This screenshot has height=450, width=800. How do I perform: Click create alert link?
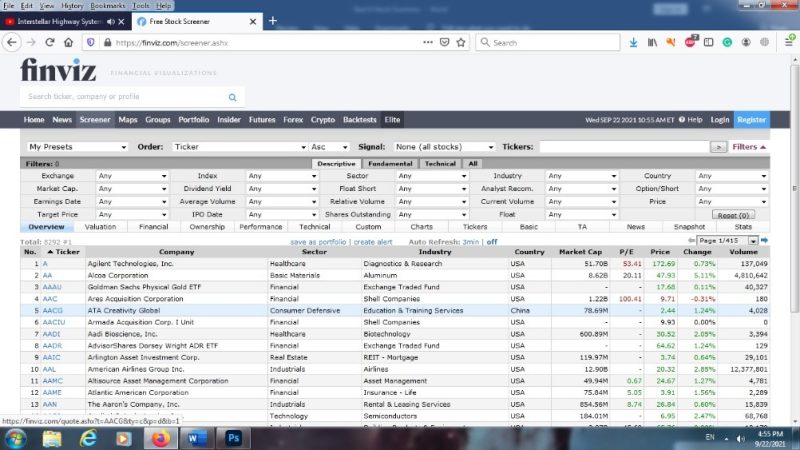(x=373, y=242)
